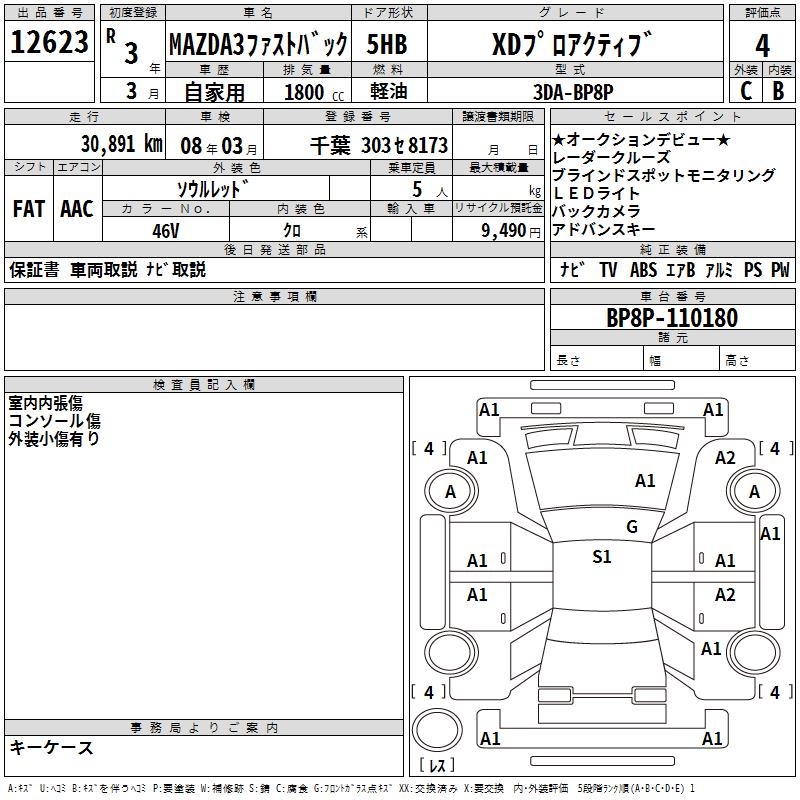Click the inspection date 08年03月
Screen dimensions: 800x800
coord(218,146)
